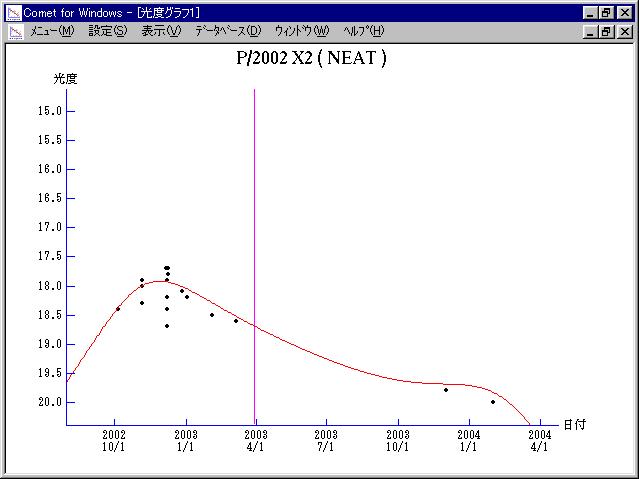Minimize the inner 光度グラフ1 document window

point(589,32)
